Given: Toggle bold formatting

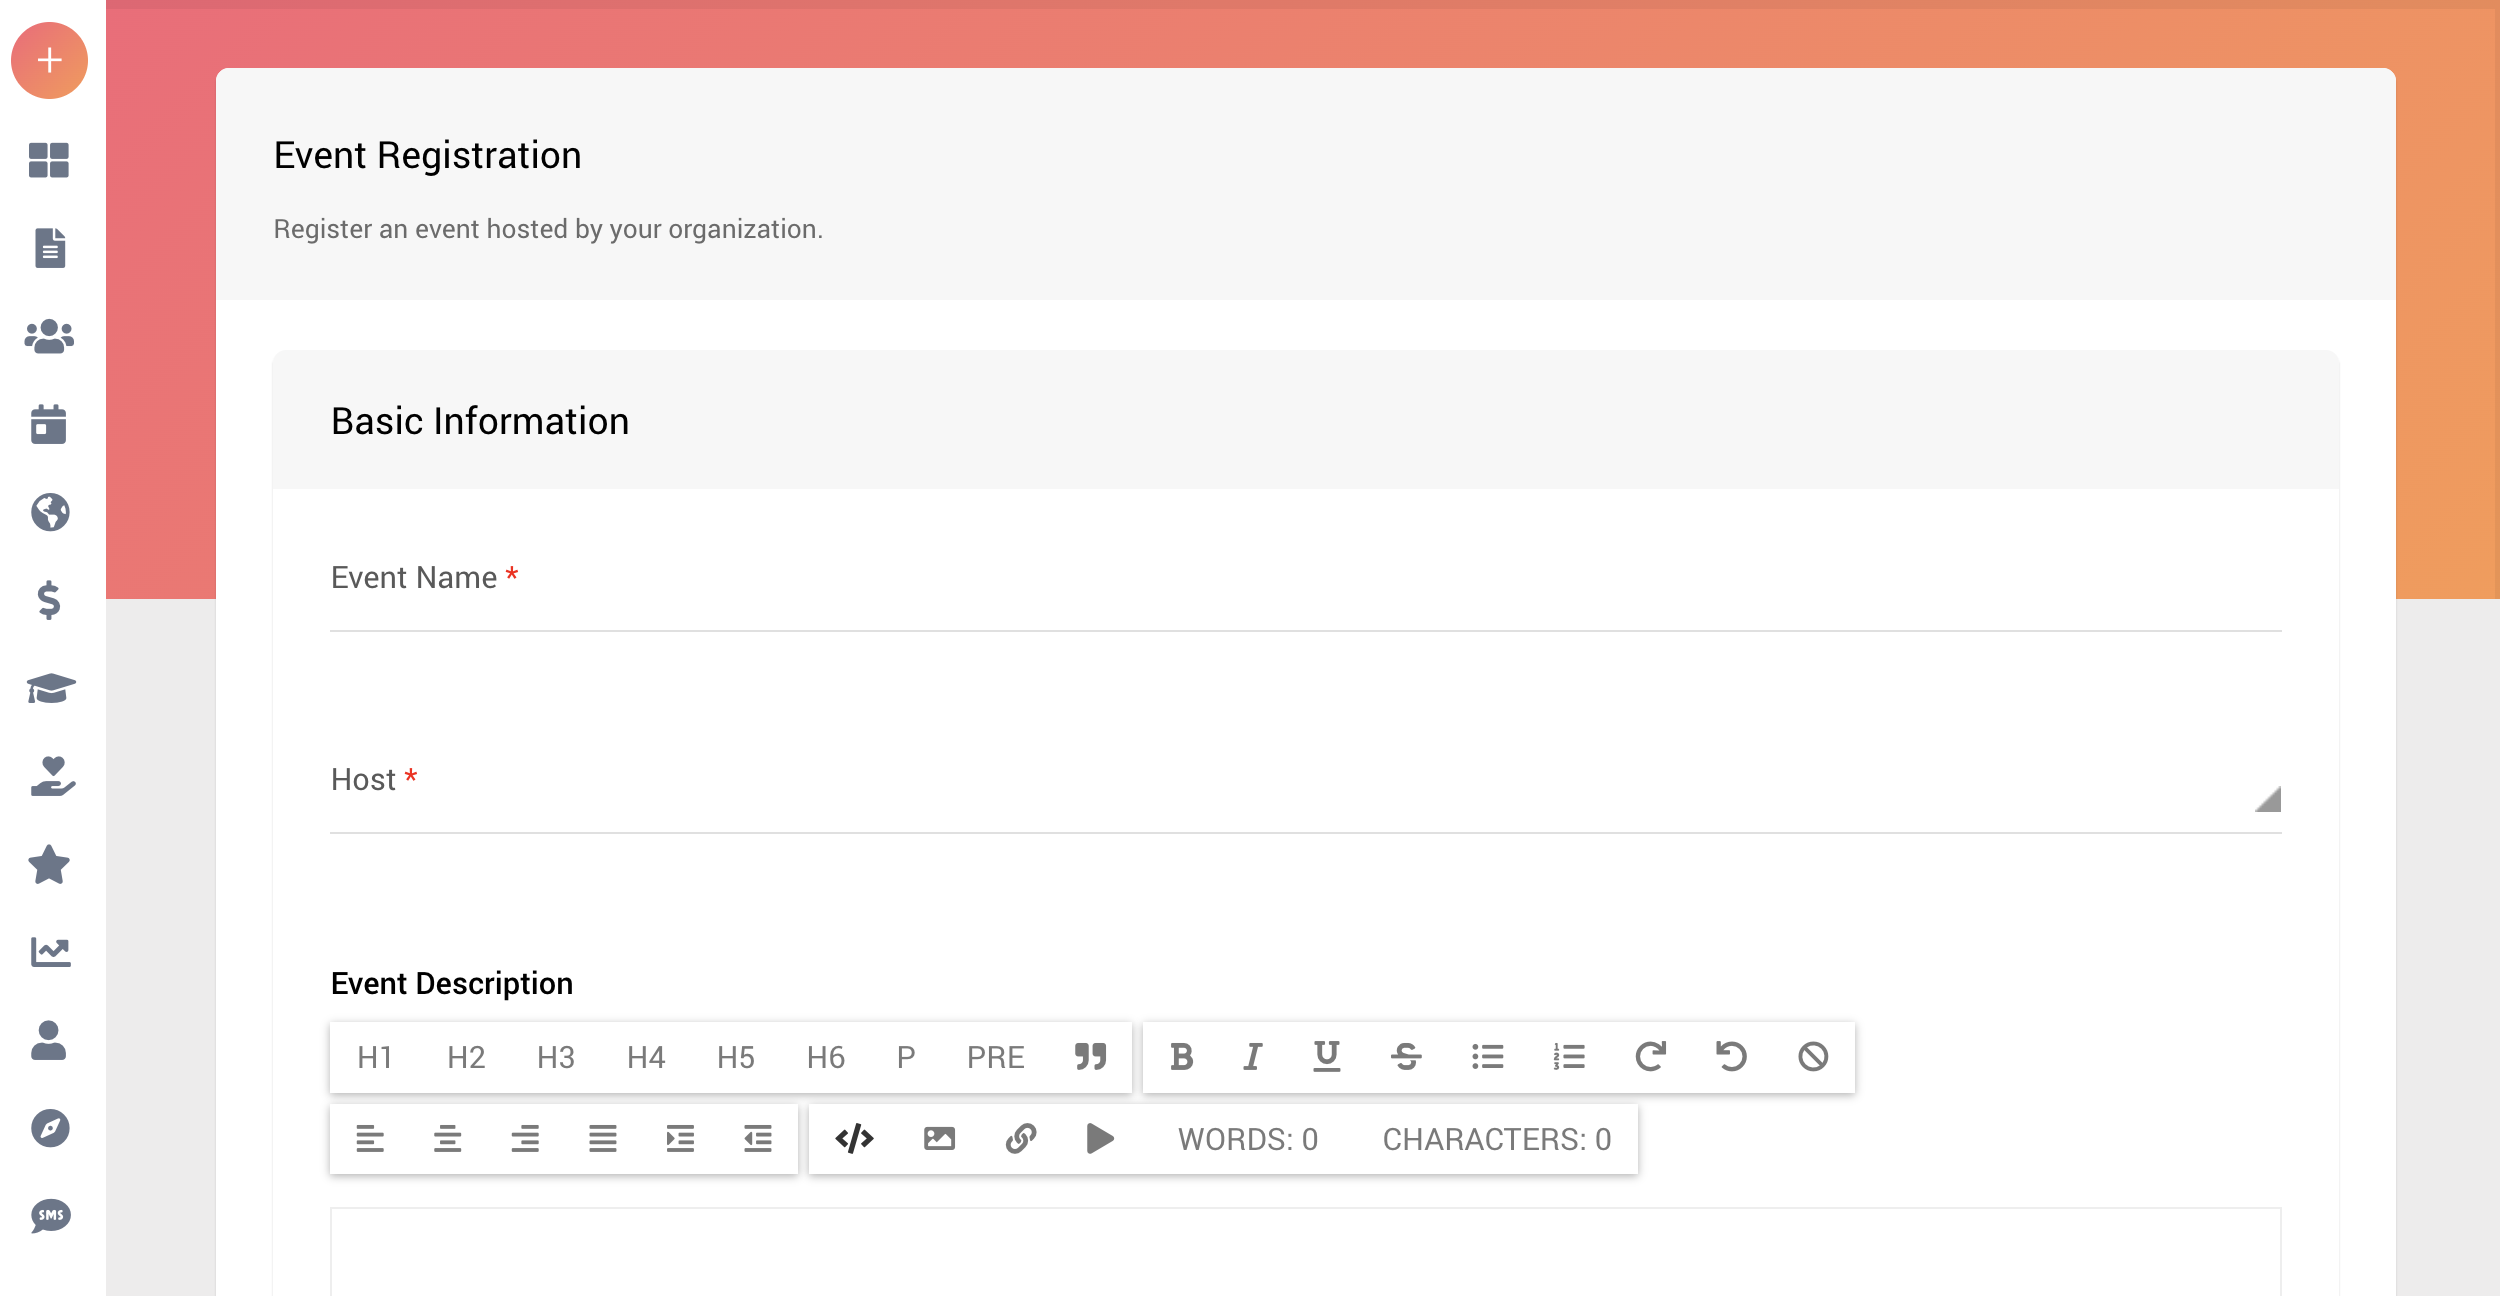Looking at the screenshot, I should point(1181,1057).
